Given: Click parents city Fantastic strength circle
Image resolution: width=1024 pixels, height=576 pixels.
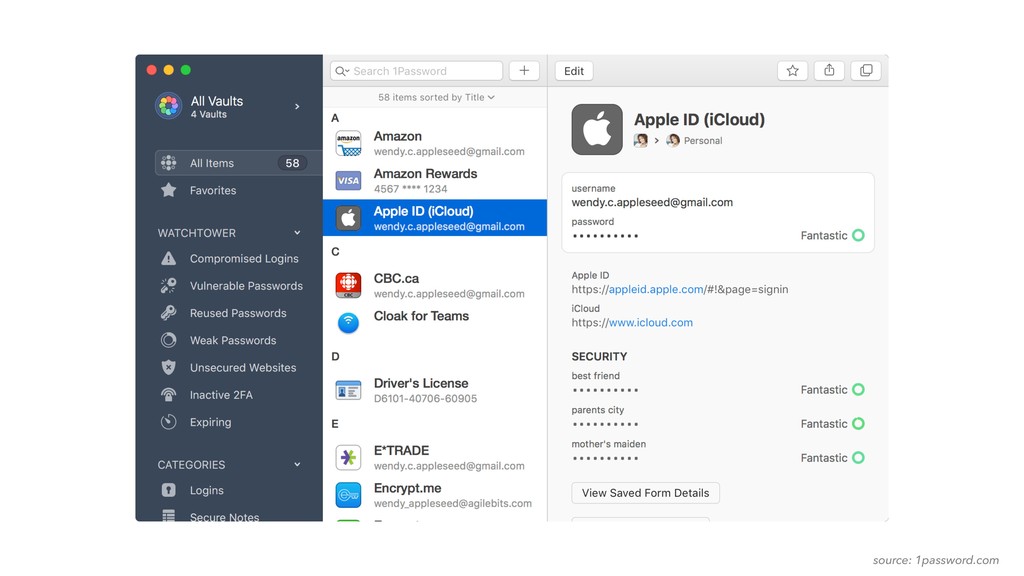Looking at the screenshot, I should coord(858,423).
